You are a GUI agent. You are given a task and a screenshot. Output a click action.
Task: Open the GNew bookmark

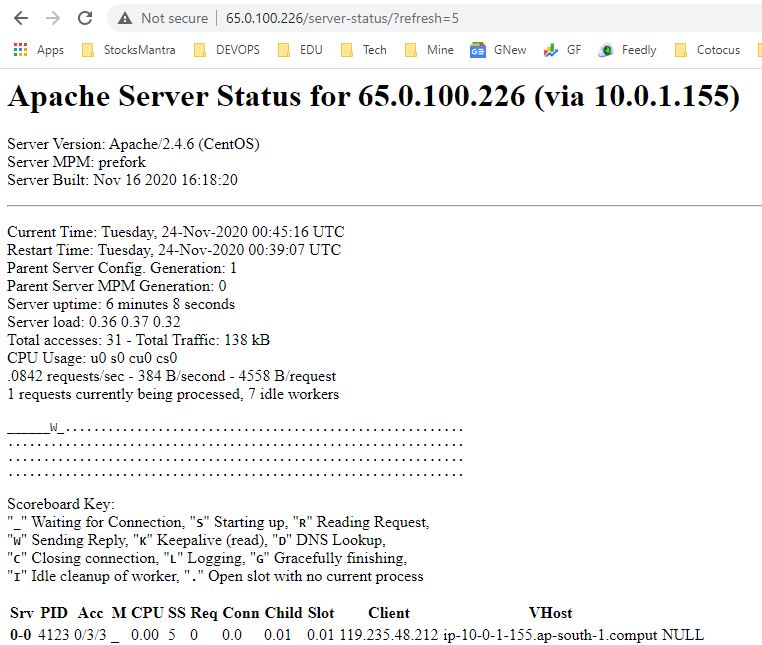498,50
